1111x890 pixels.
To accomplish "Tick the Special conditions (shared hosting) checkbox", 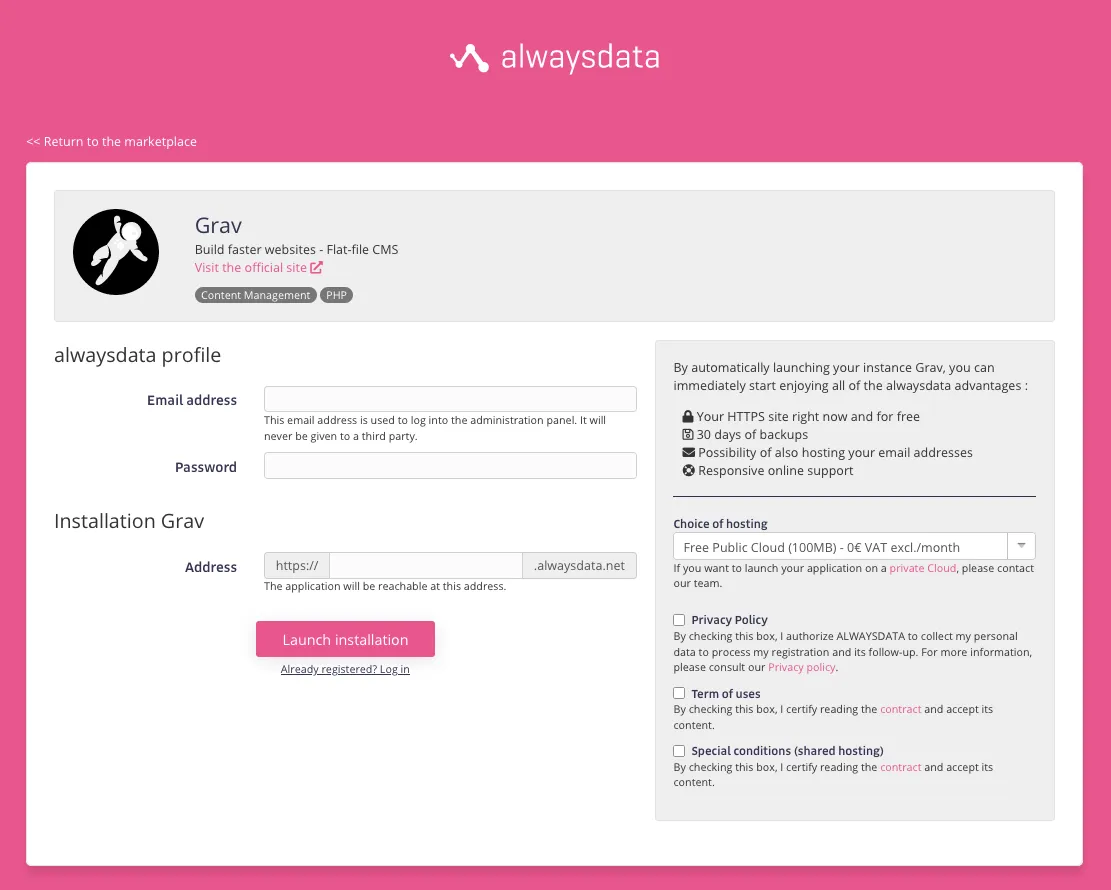I will coord(679,750).
